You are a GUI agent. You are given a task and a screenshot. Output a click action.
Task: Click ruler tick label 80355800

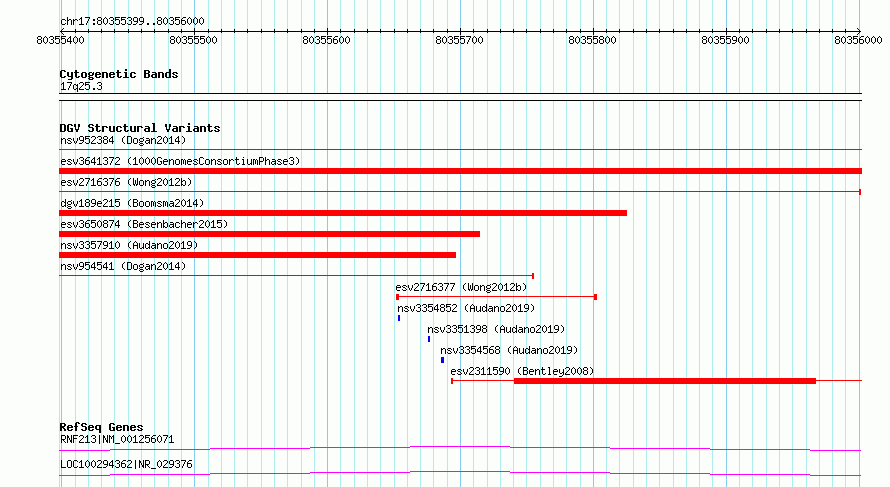click(592, 40)
